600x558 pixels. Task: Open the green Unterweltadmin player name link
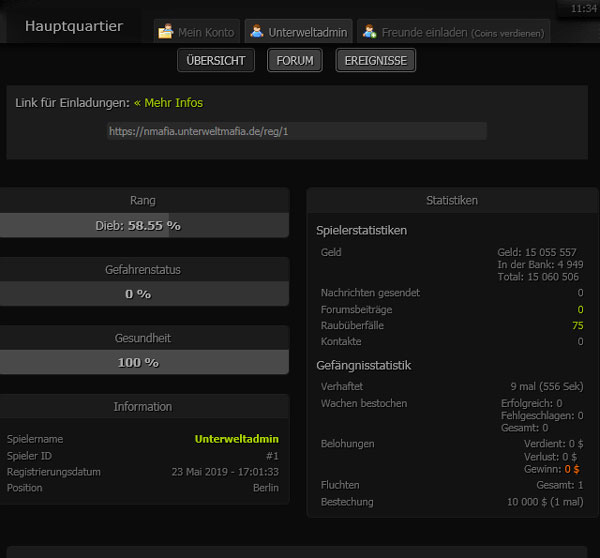point(236,439)
